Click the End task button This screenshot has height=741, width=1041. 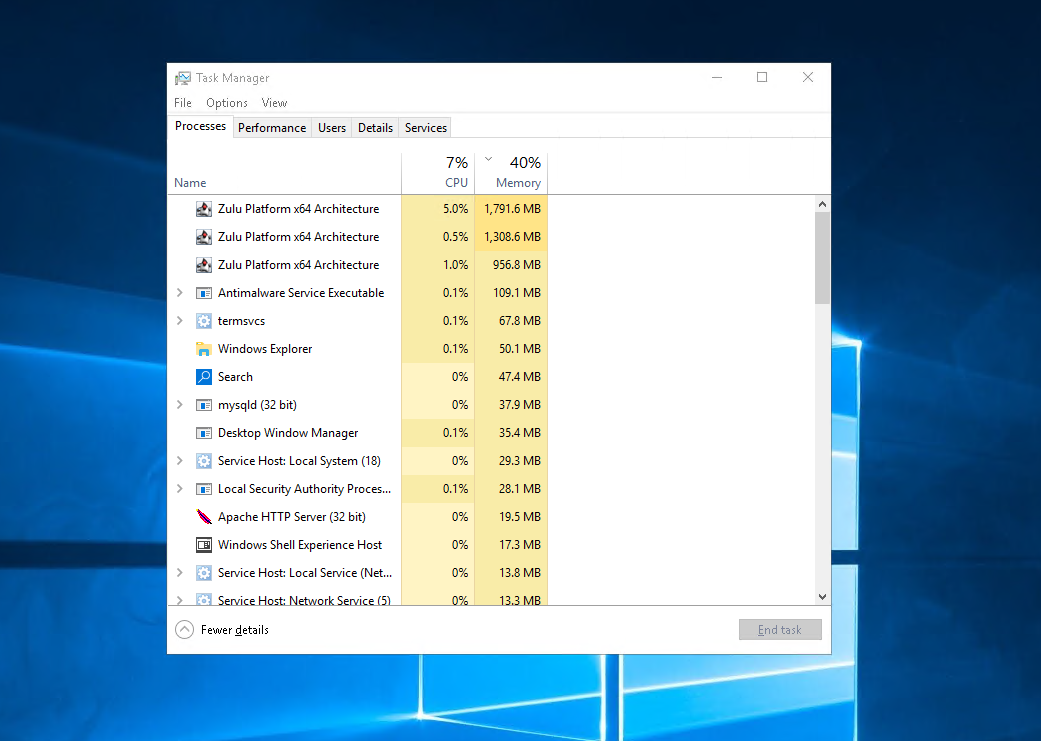[780, 629]
